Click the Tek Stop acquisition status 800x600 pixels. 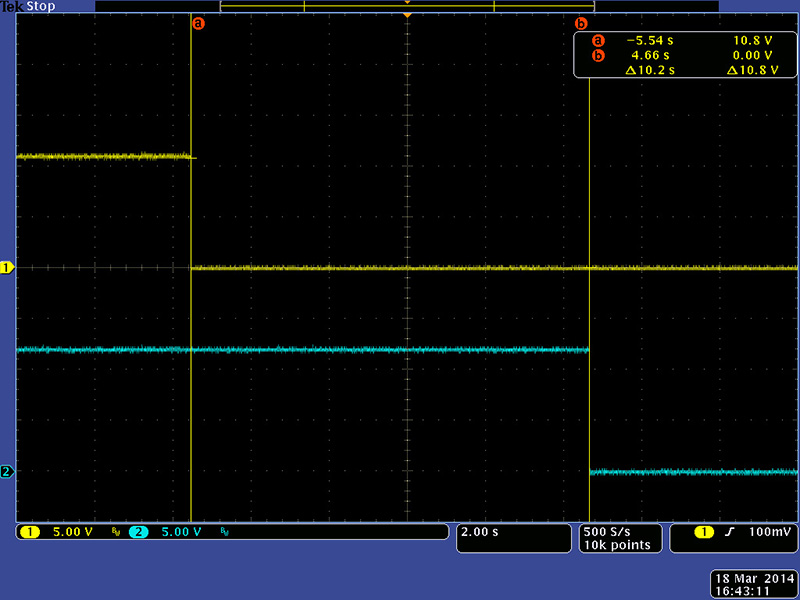(28, 6)
